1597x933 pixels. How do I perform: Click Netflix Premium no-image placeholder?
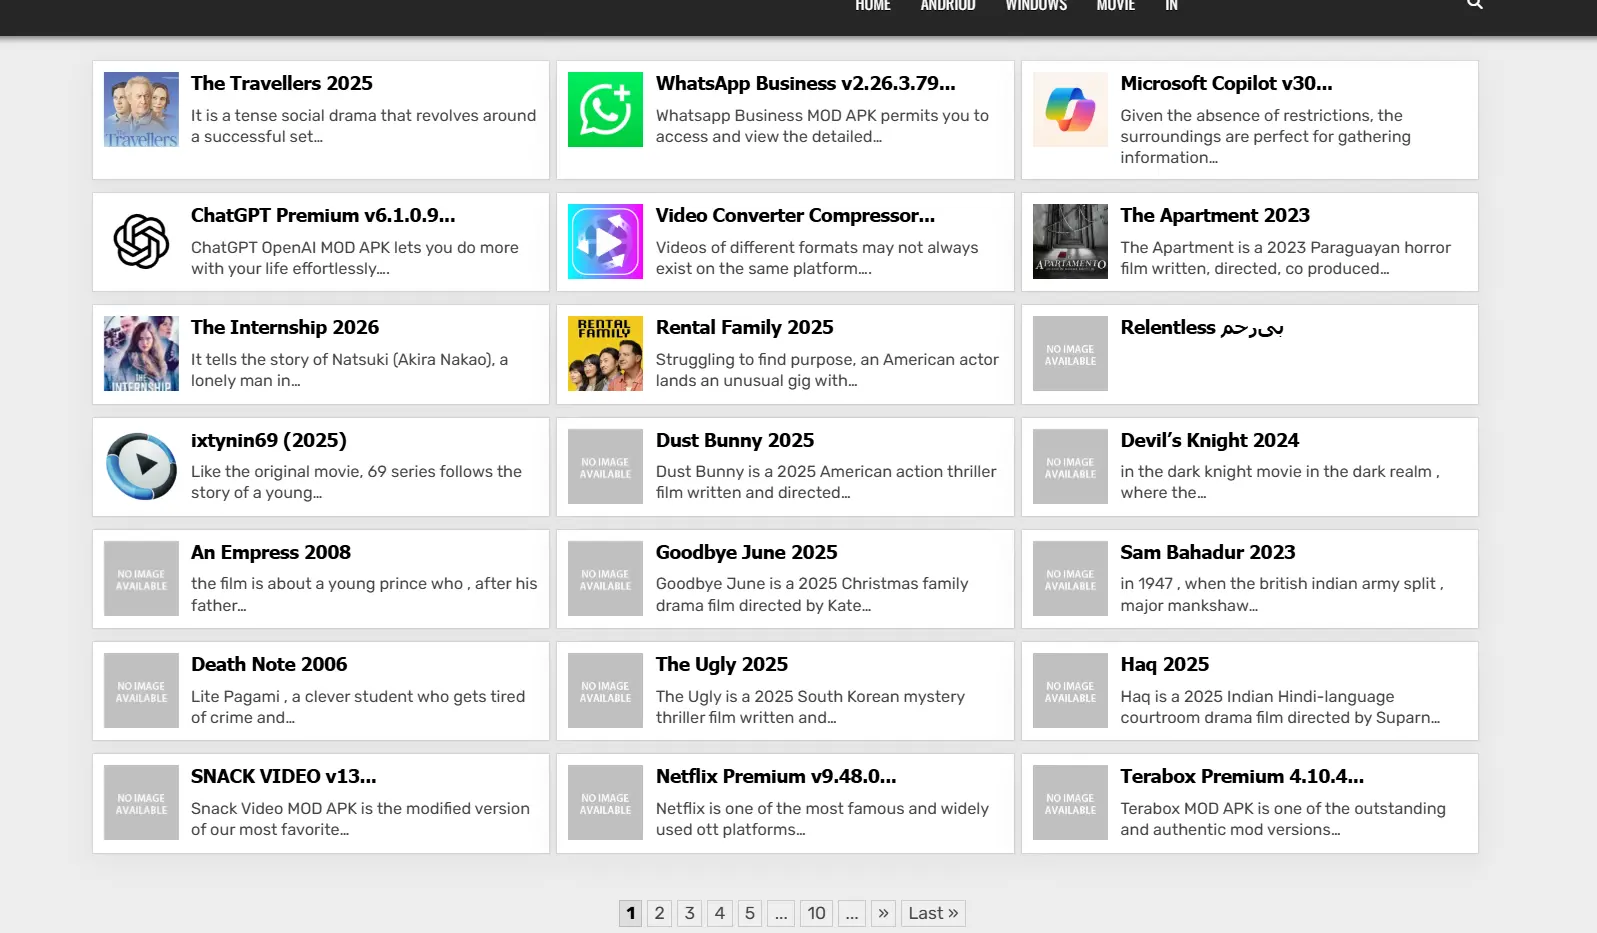click(605, 802)
